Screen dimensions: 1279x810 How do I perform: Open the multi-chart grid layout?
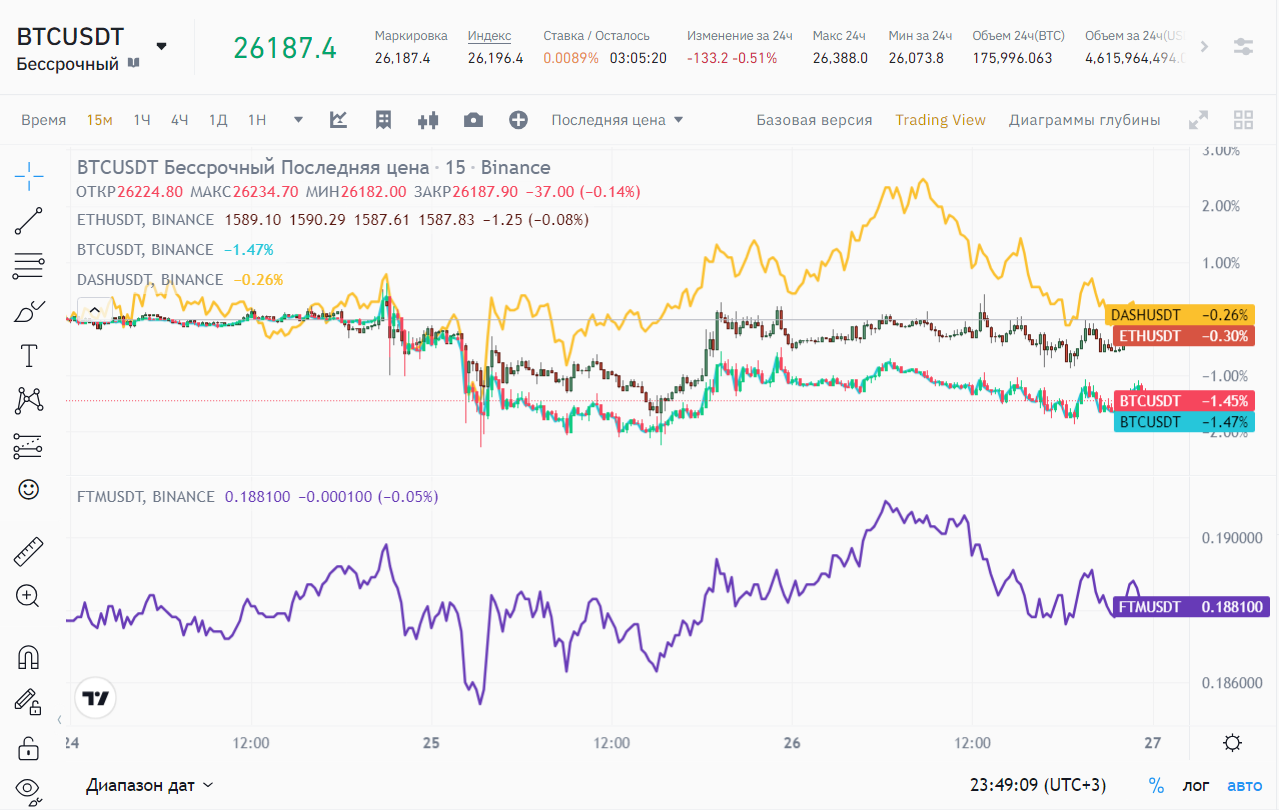(x=1243, y=121)
